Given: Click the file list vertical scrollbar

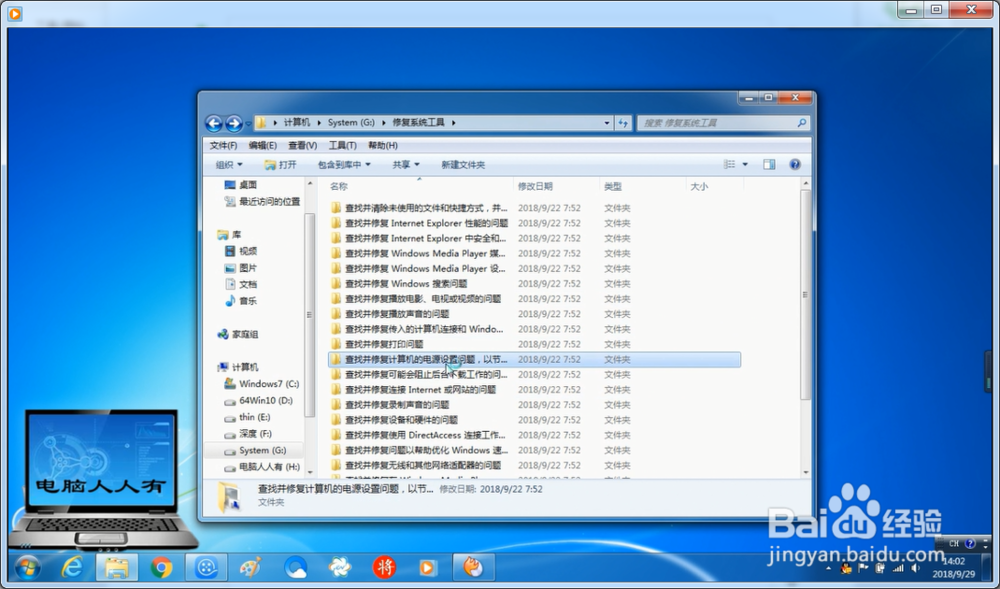Looking at the screenshot, I should point(805,294).
